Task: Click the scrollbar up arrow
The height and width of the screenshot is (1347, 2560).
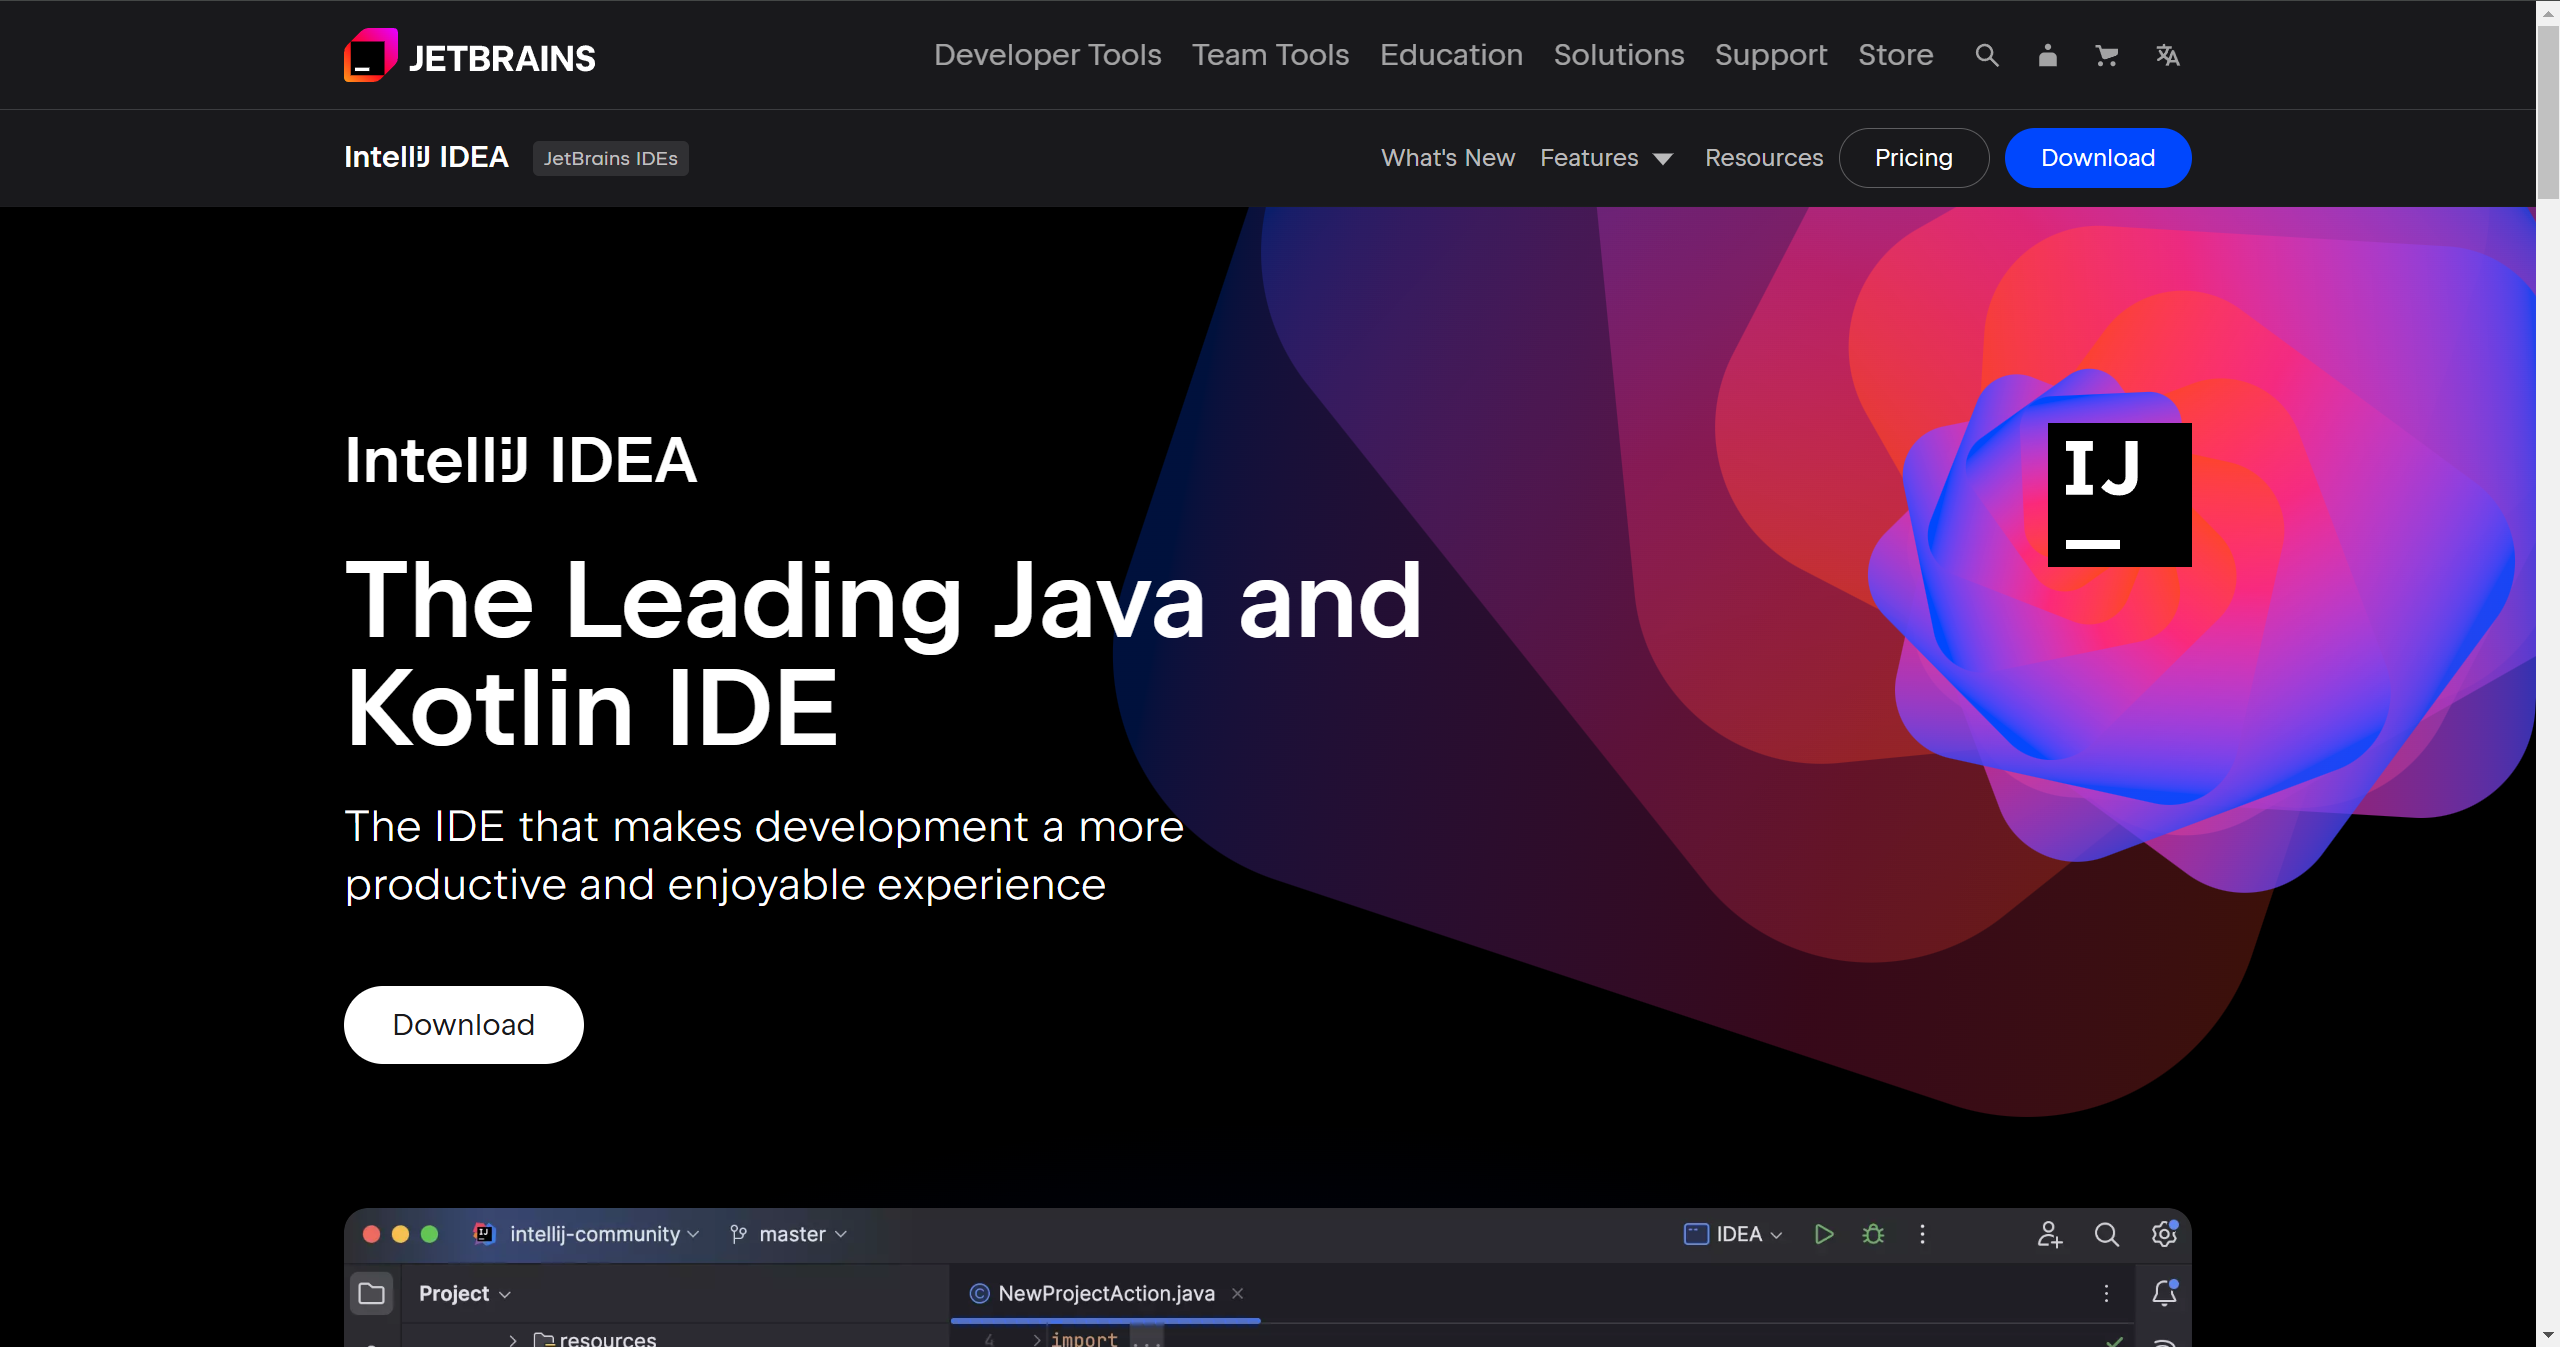Action: click(2547, 12)
